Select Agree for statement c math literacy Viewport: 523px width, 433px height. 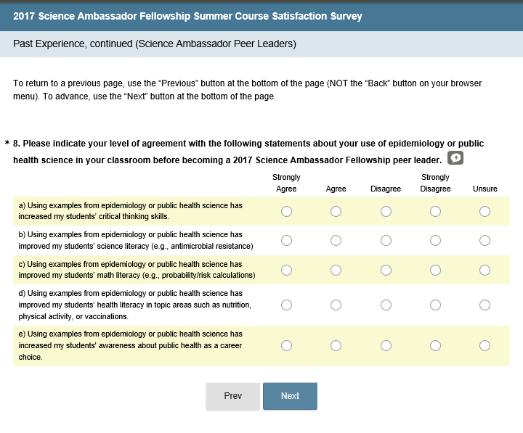pos(336,270)
